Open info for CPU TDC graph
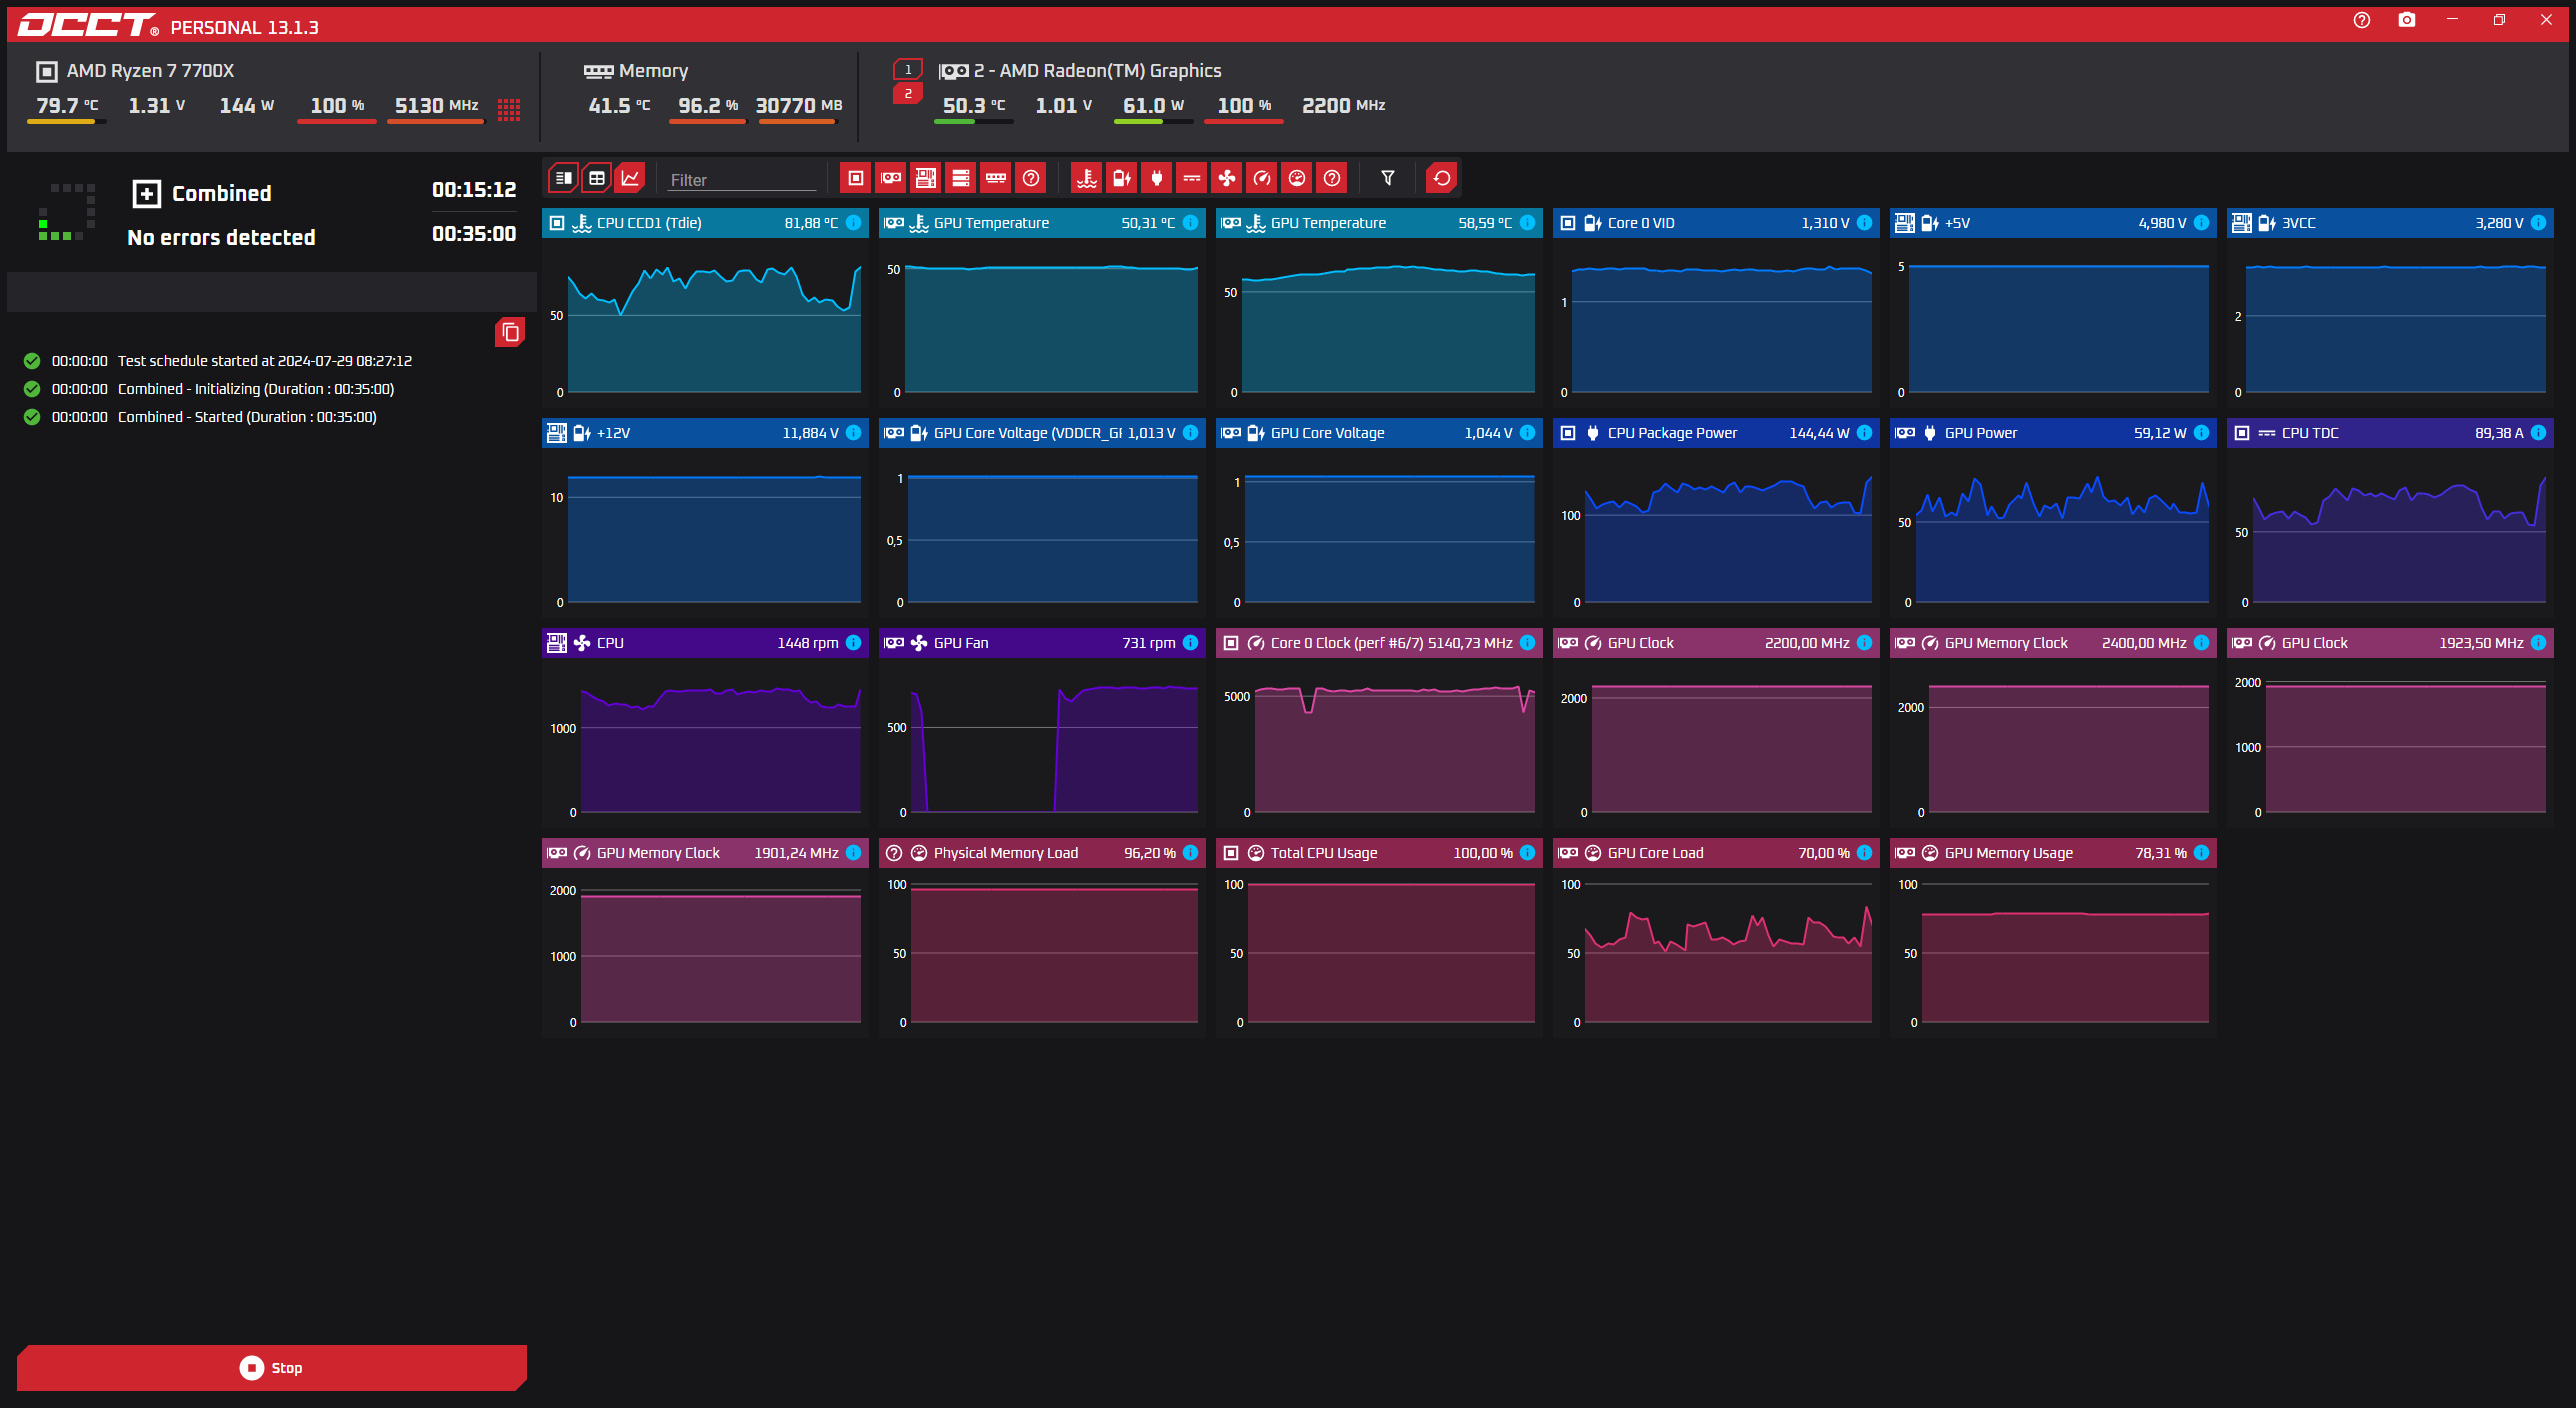 point(2539,433)
